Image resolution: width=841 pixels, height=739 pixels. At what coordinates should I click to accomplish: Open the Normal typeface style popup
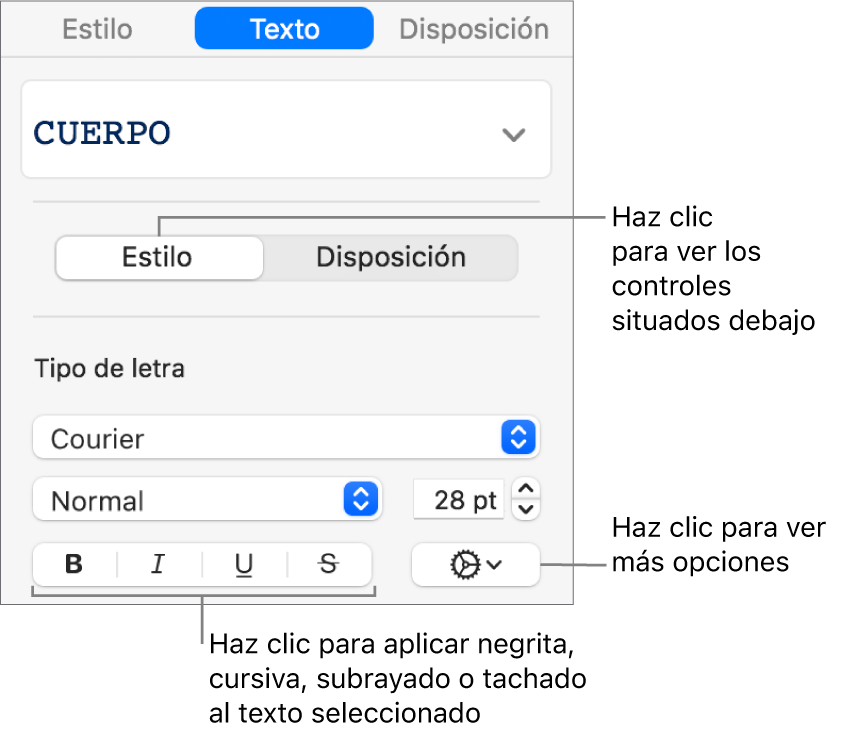[x=207, y=499]
